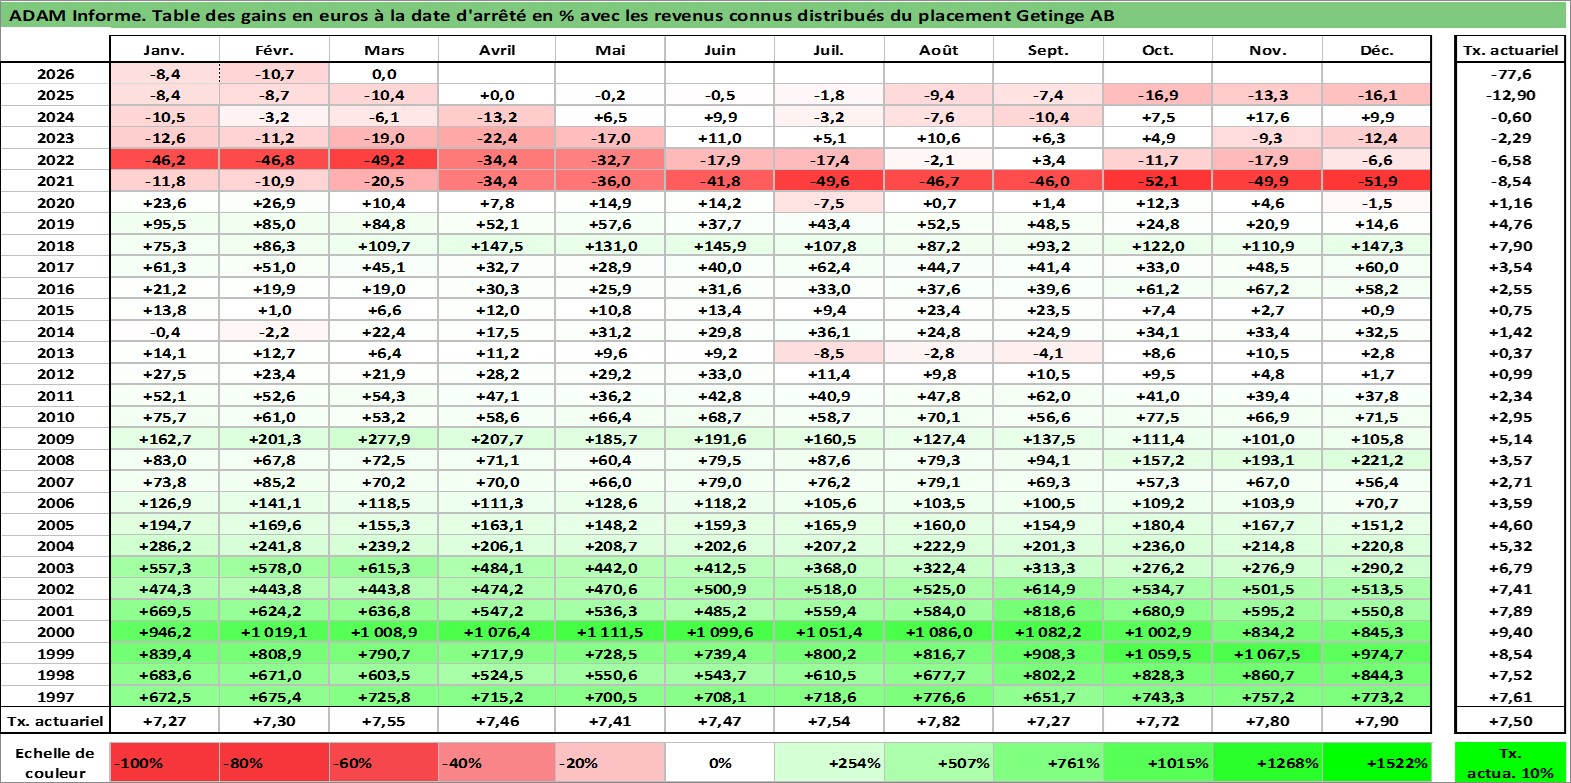Viewport: 1571px width, 783px height.
Task: Click the -8,5 cell in Juil. 2013
Action: click(x=829, y=353)
